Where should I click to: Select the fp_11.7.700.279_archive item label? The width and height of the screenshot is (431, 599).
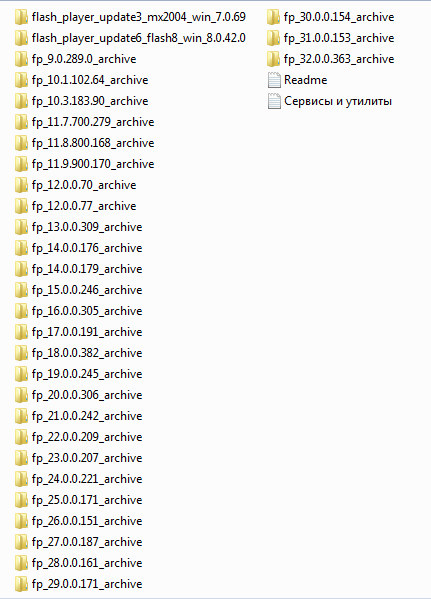(93, 122)
